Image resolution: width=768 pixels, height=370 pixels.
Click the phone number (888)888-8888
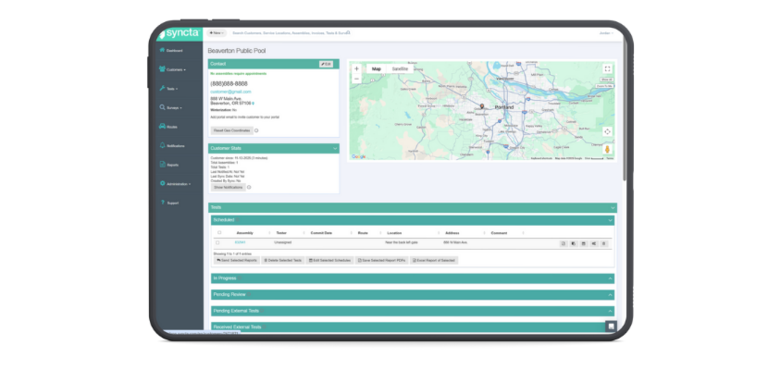coord(229,84)
